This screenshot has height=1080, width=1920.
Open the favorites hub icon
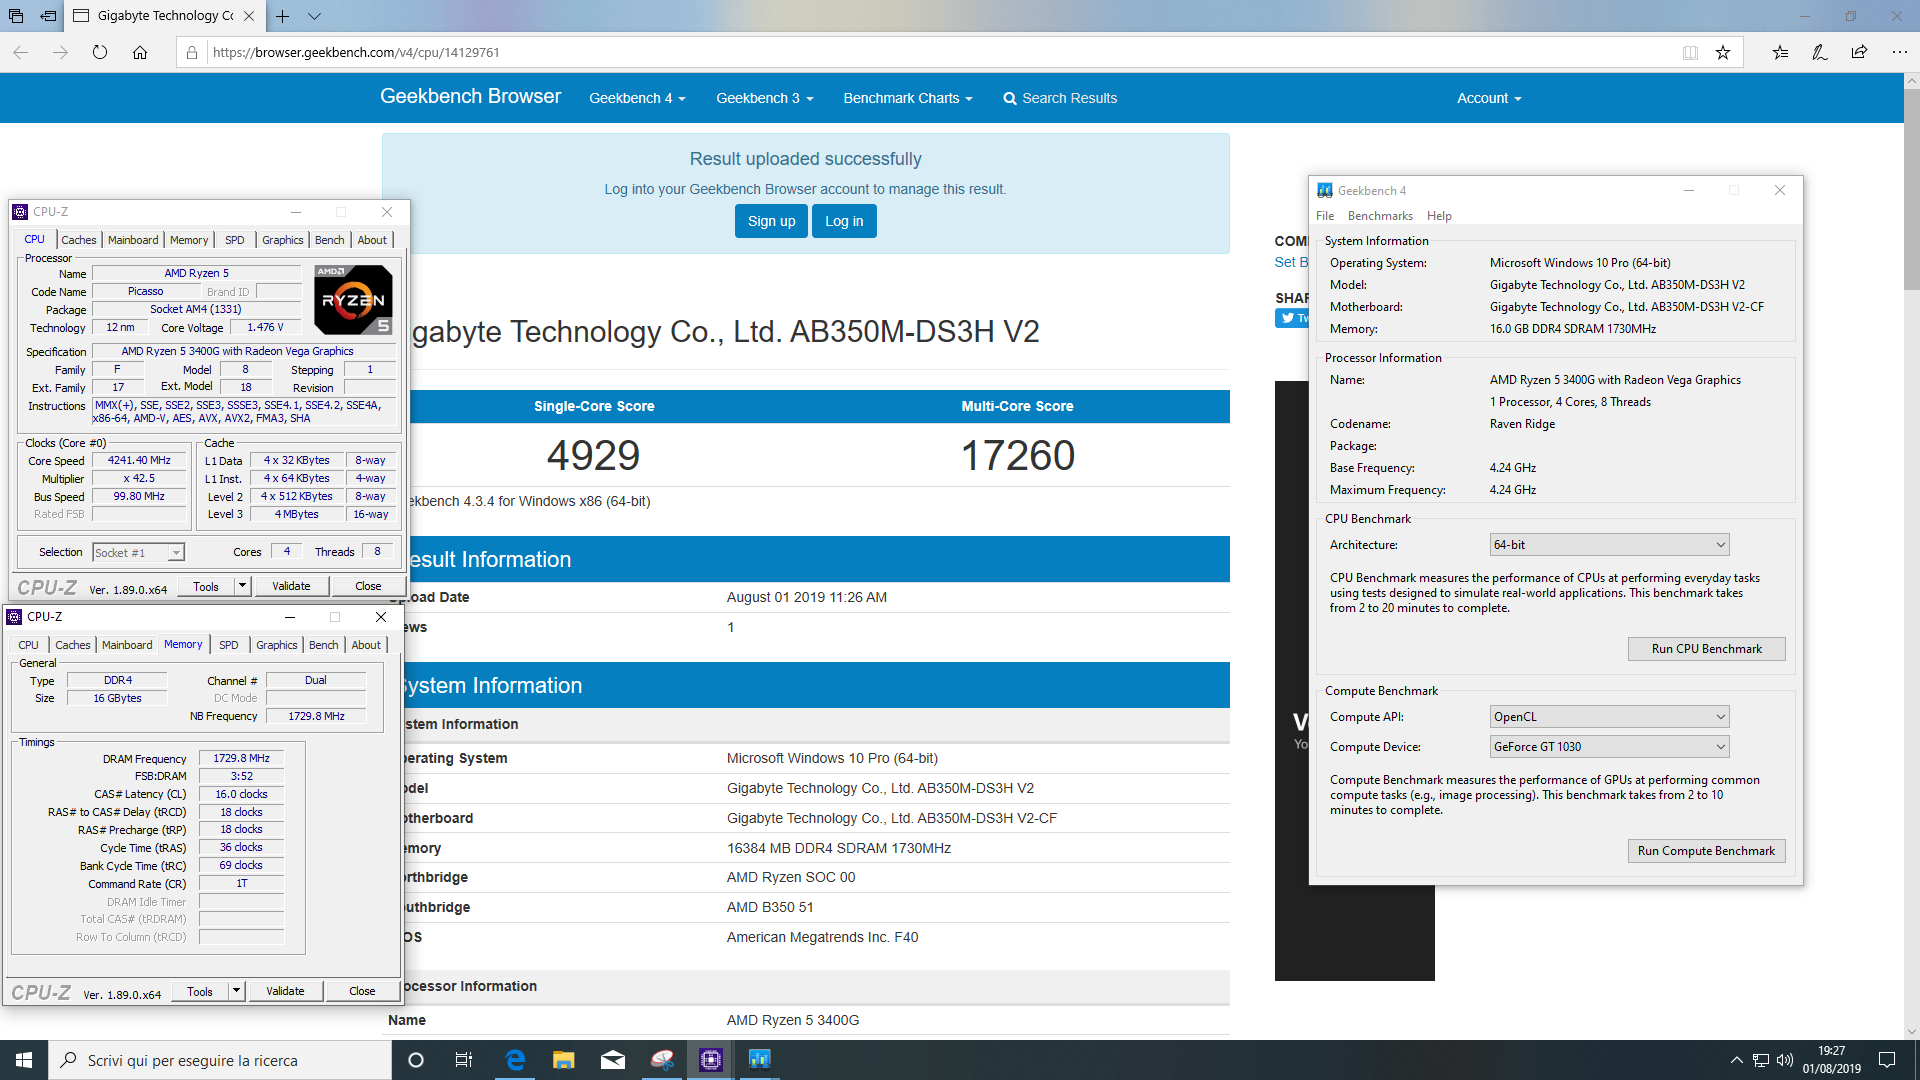1780,52
